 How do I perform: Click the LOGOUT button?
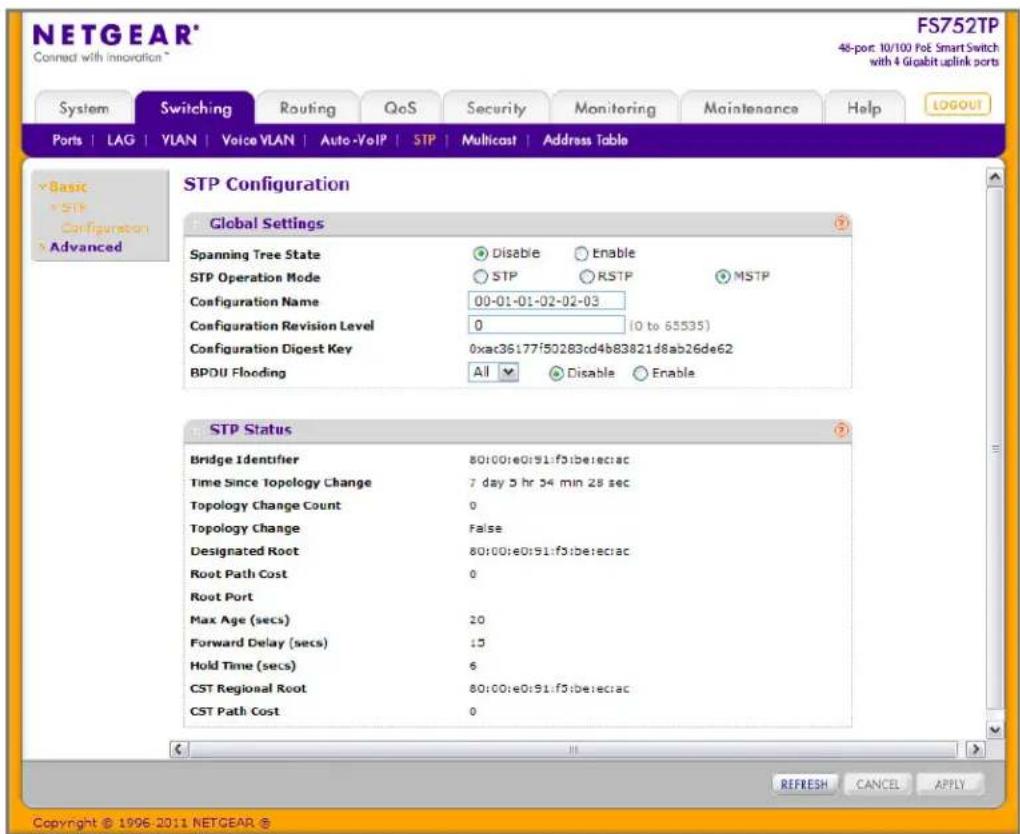[957, 105]
